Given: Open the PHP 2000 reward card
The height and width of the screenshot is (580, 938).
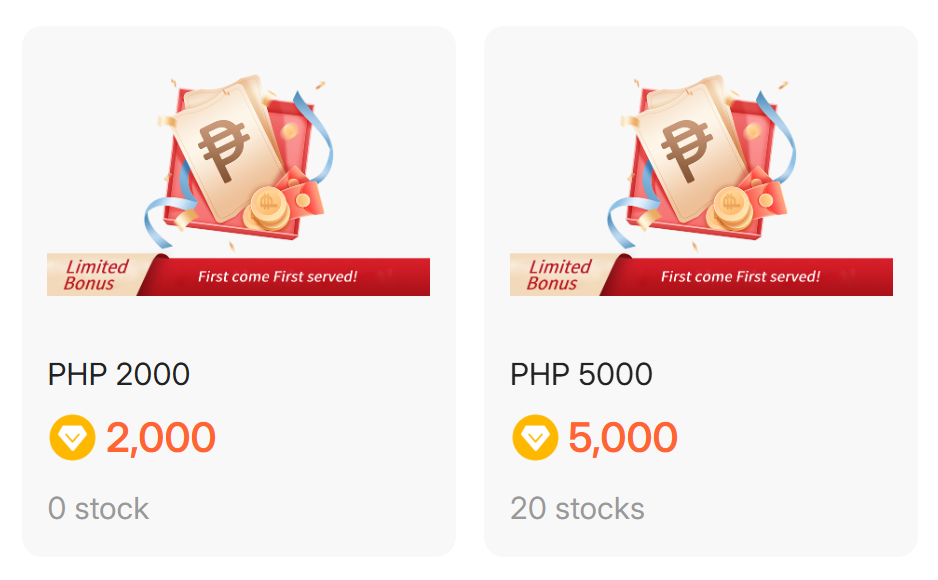Looking at the screenshot, I should click(238, 290).
